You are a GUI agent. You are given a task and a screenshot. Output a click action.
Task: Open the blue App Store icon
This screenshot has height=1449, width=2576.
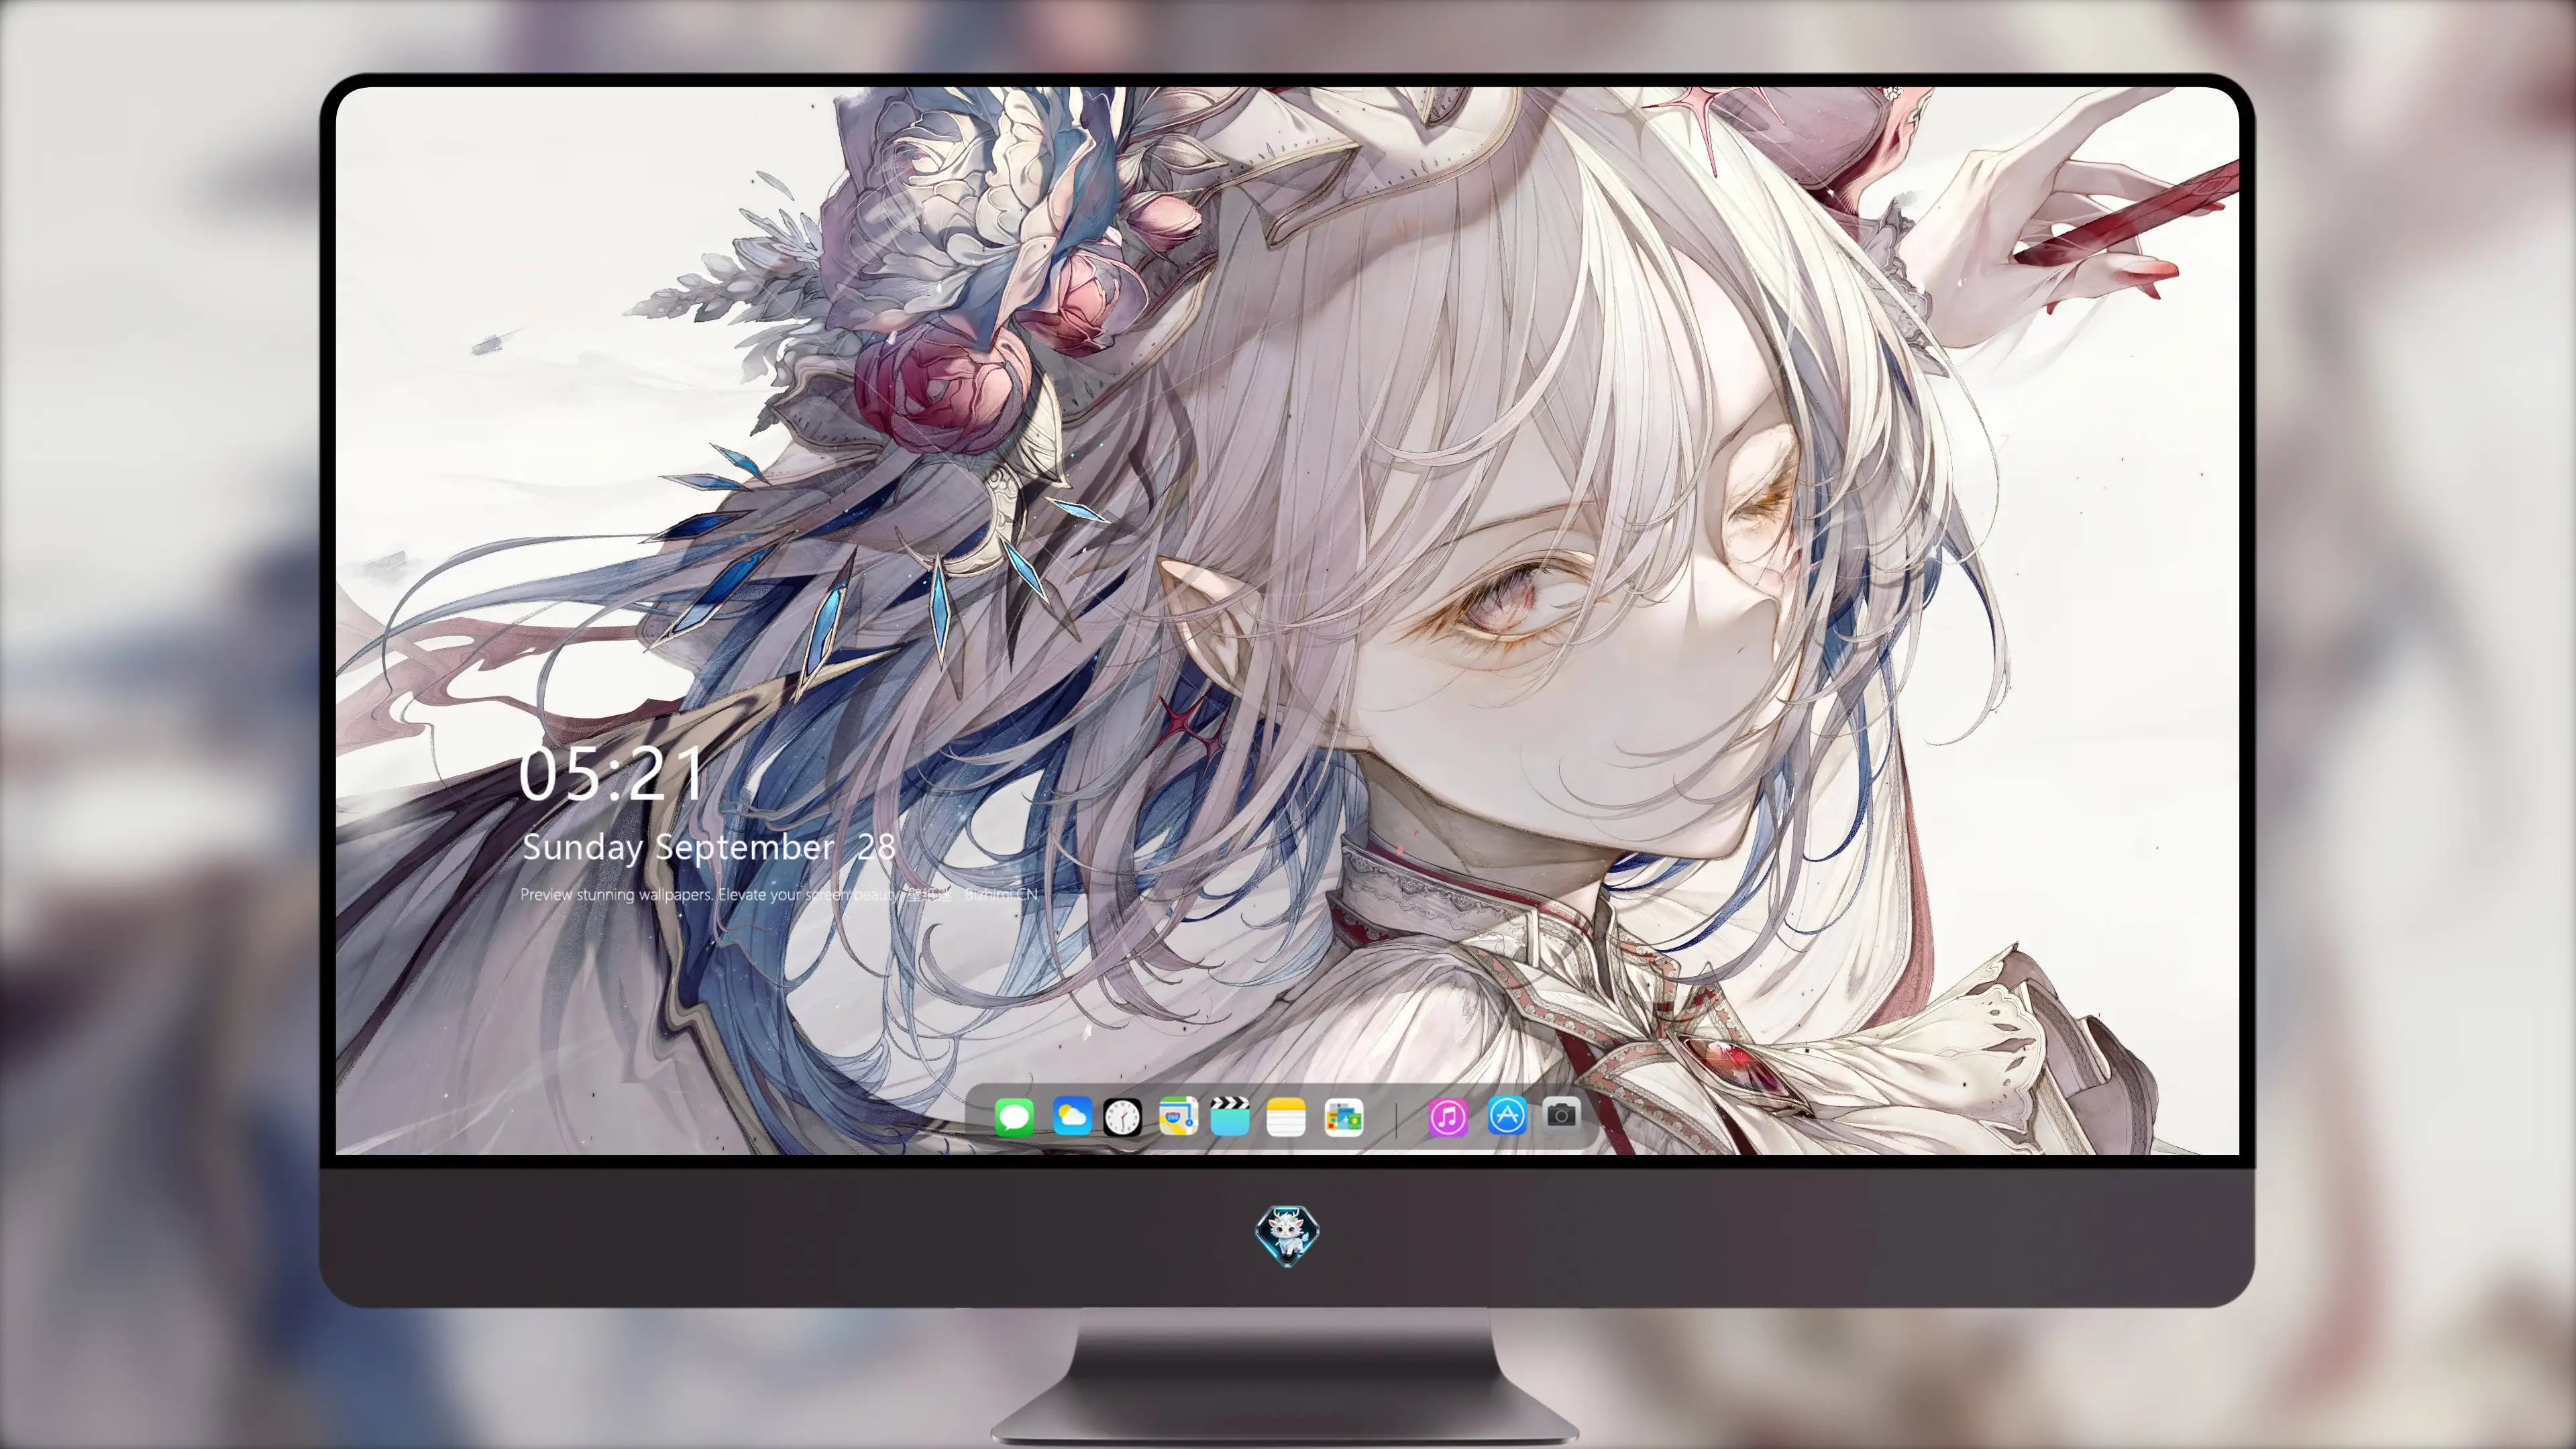tap(1507, 1115)
